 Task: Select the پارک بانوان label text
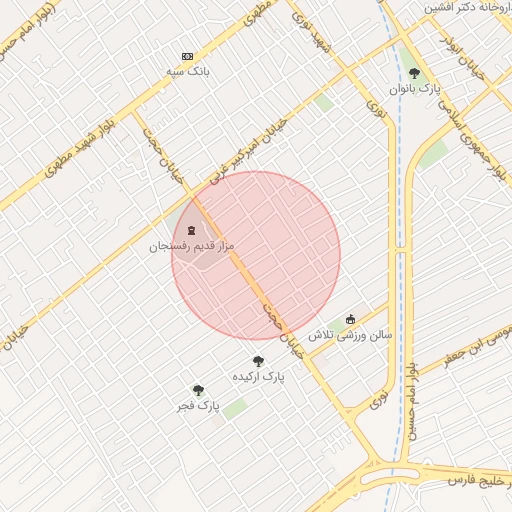click(415, 89)
